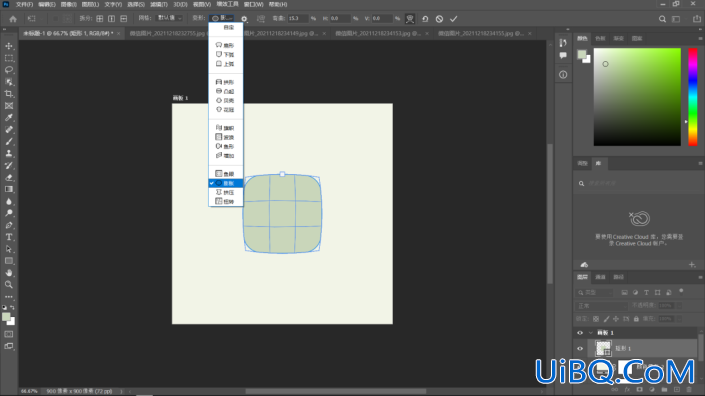
Task: Open the collapsed History panel icon
Action: point(563,43)
